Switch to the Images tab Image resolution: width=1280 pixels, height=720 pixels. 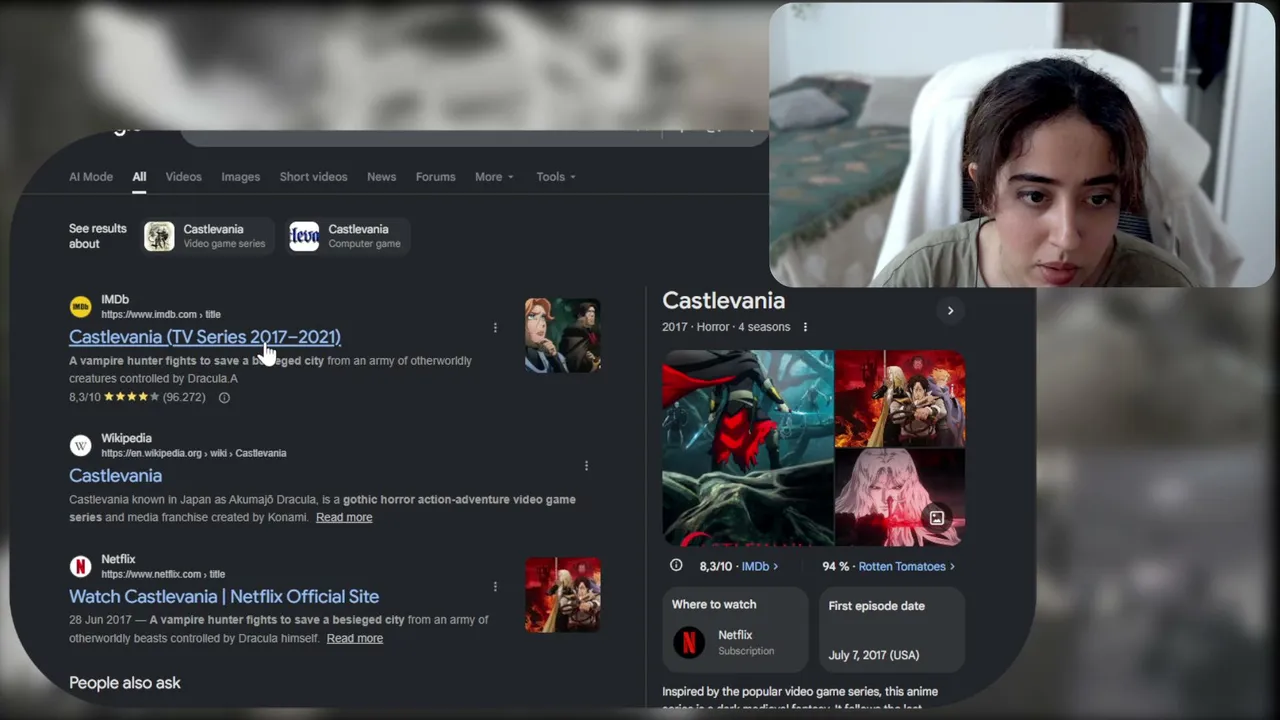click(x=240, y=177)
